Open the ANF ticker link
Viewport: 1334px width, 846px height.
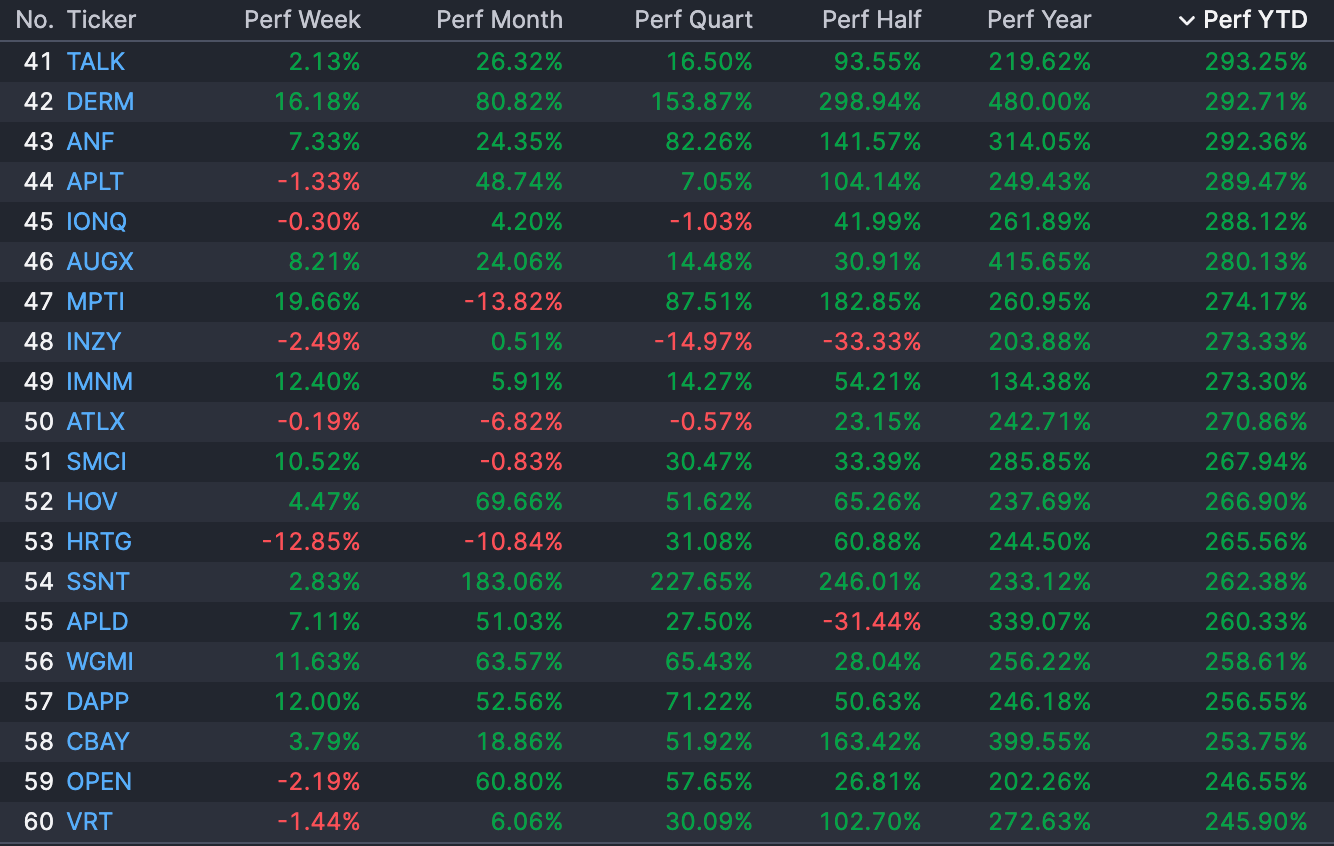tap(91, 142)
